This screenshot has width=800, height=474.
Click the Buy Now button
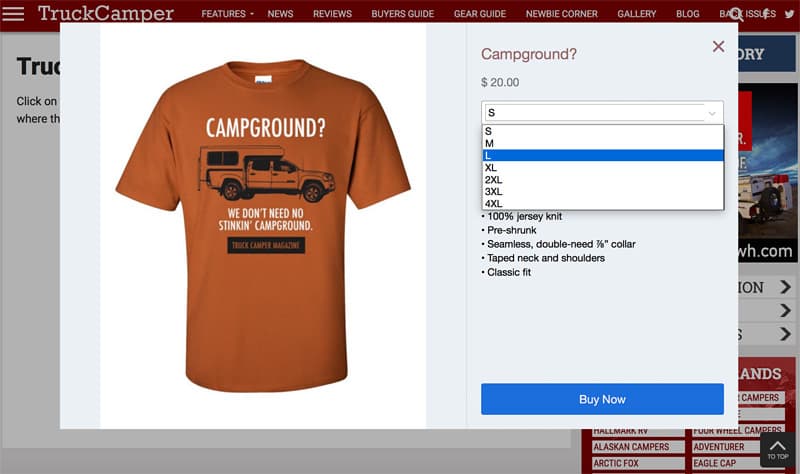602,399
